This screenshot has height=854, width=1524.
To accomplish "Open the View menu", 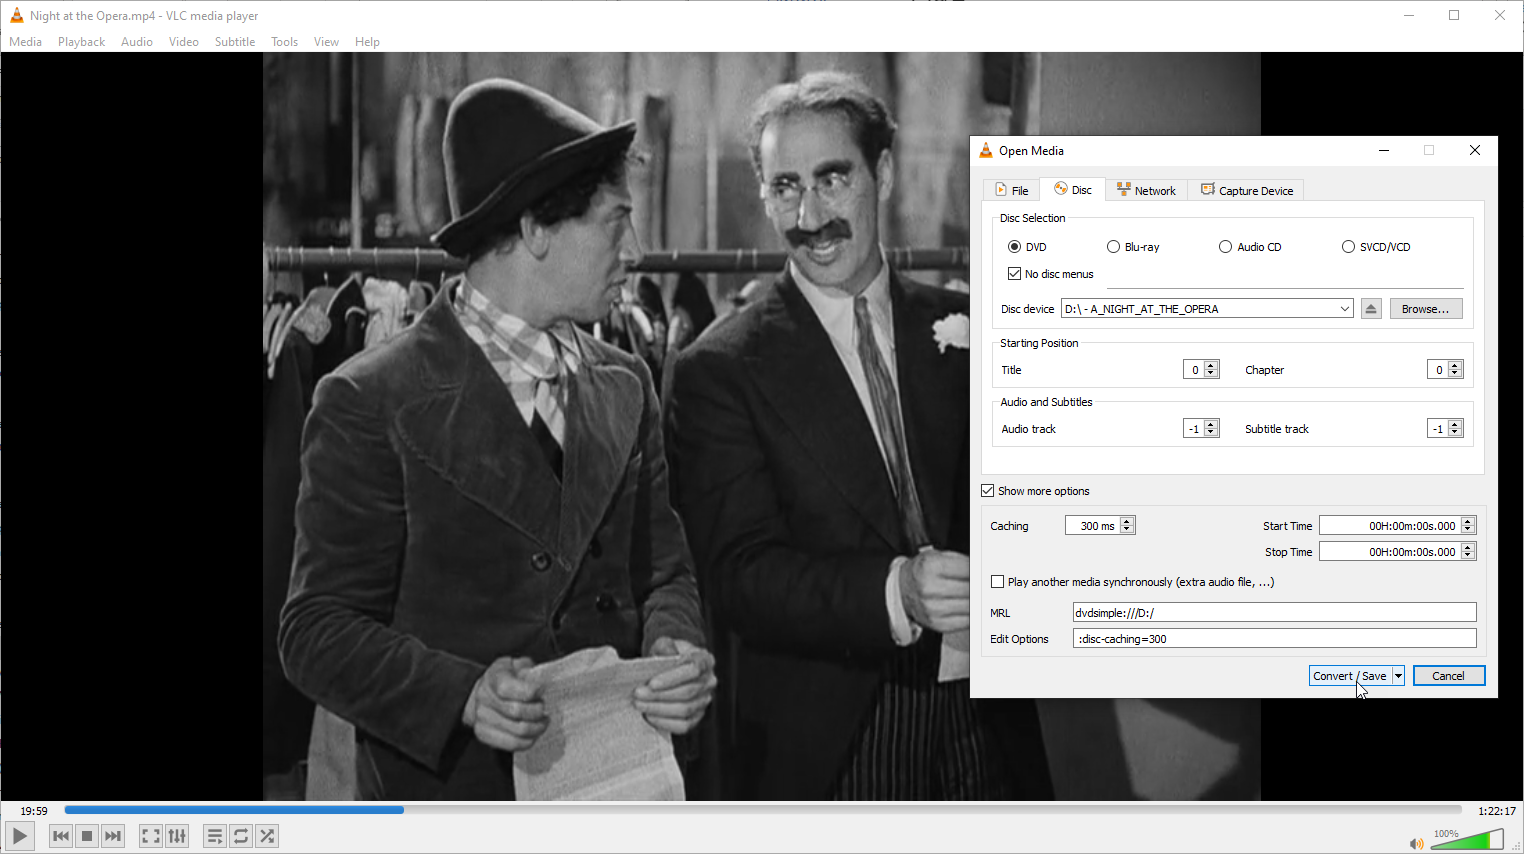I will coord(326,42).
